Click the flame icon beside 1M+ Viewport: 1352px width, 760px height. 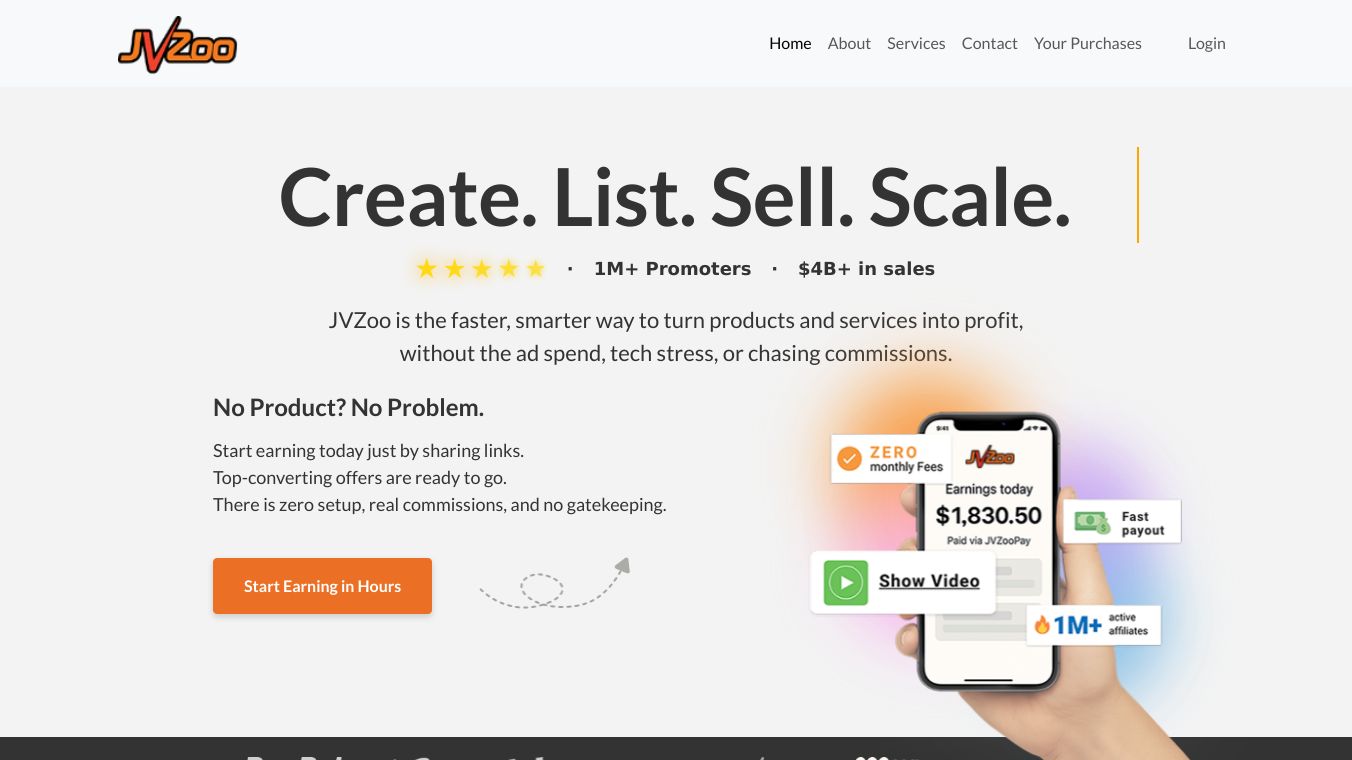pos(1042,625)
